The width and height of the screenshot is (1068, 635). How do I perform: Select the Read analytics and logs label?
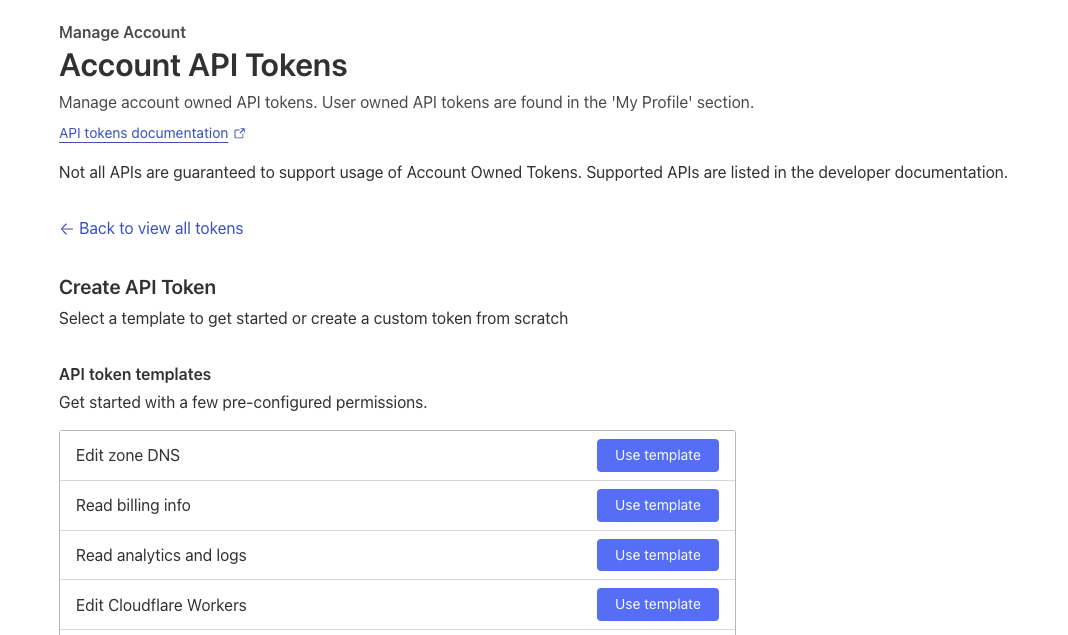point(161,555)
